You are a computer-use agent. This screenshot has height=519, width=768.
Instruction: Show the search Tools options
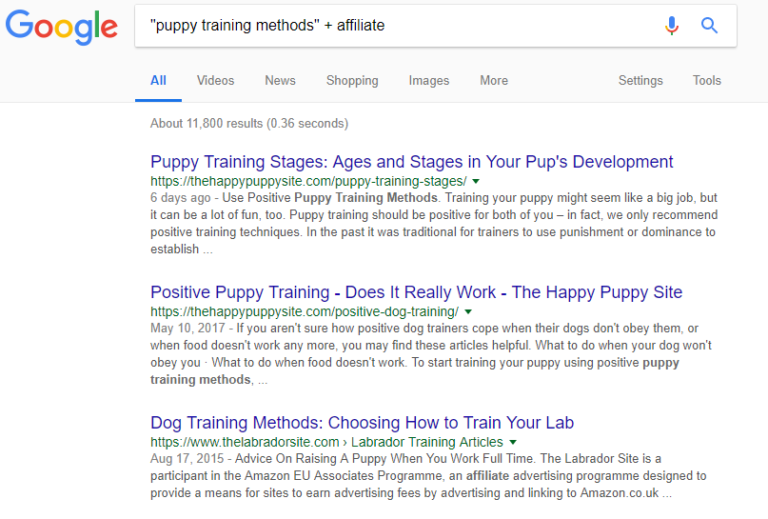(x=707, y=80)
